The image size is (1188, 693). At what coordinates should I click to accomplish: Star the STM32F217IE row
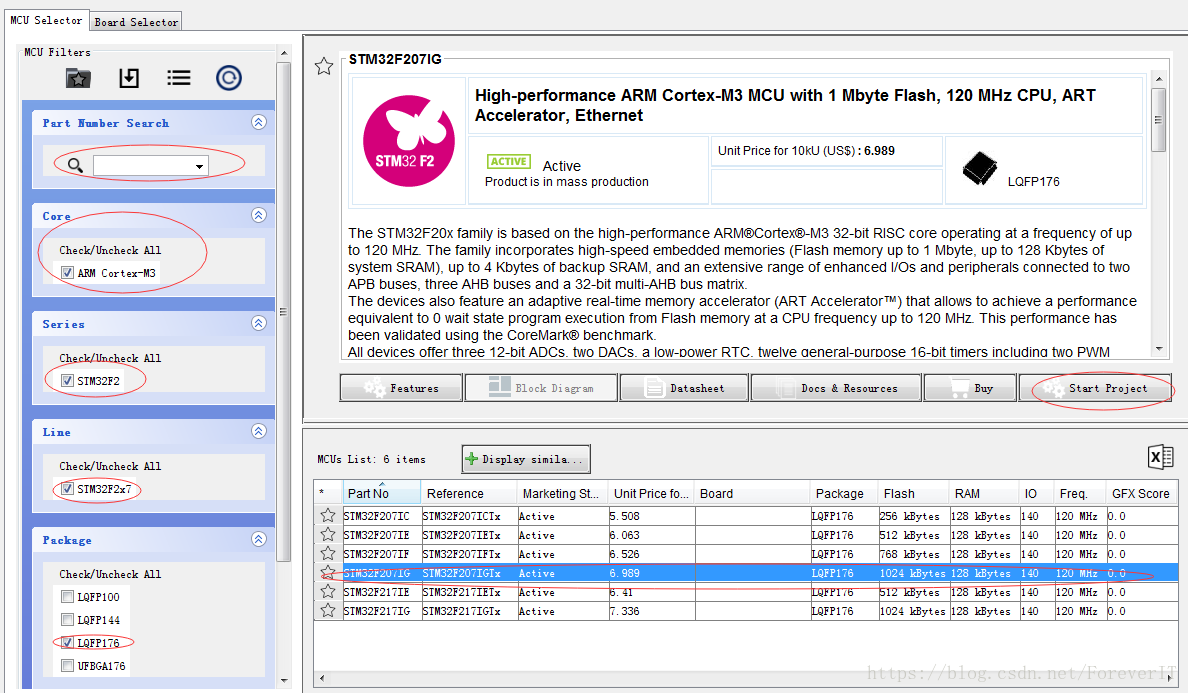pyautogui.click(x=327, y=592)
